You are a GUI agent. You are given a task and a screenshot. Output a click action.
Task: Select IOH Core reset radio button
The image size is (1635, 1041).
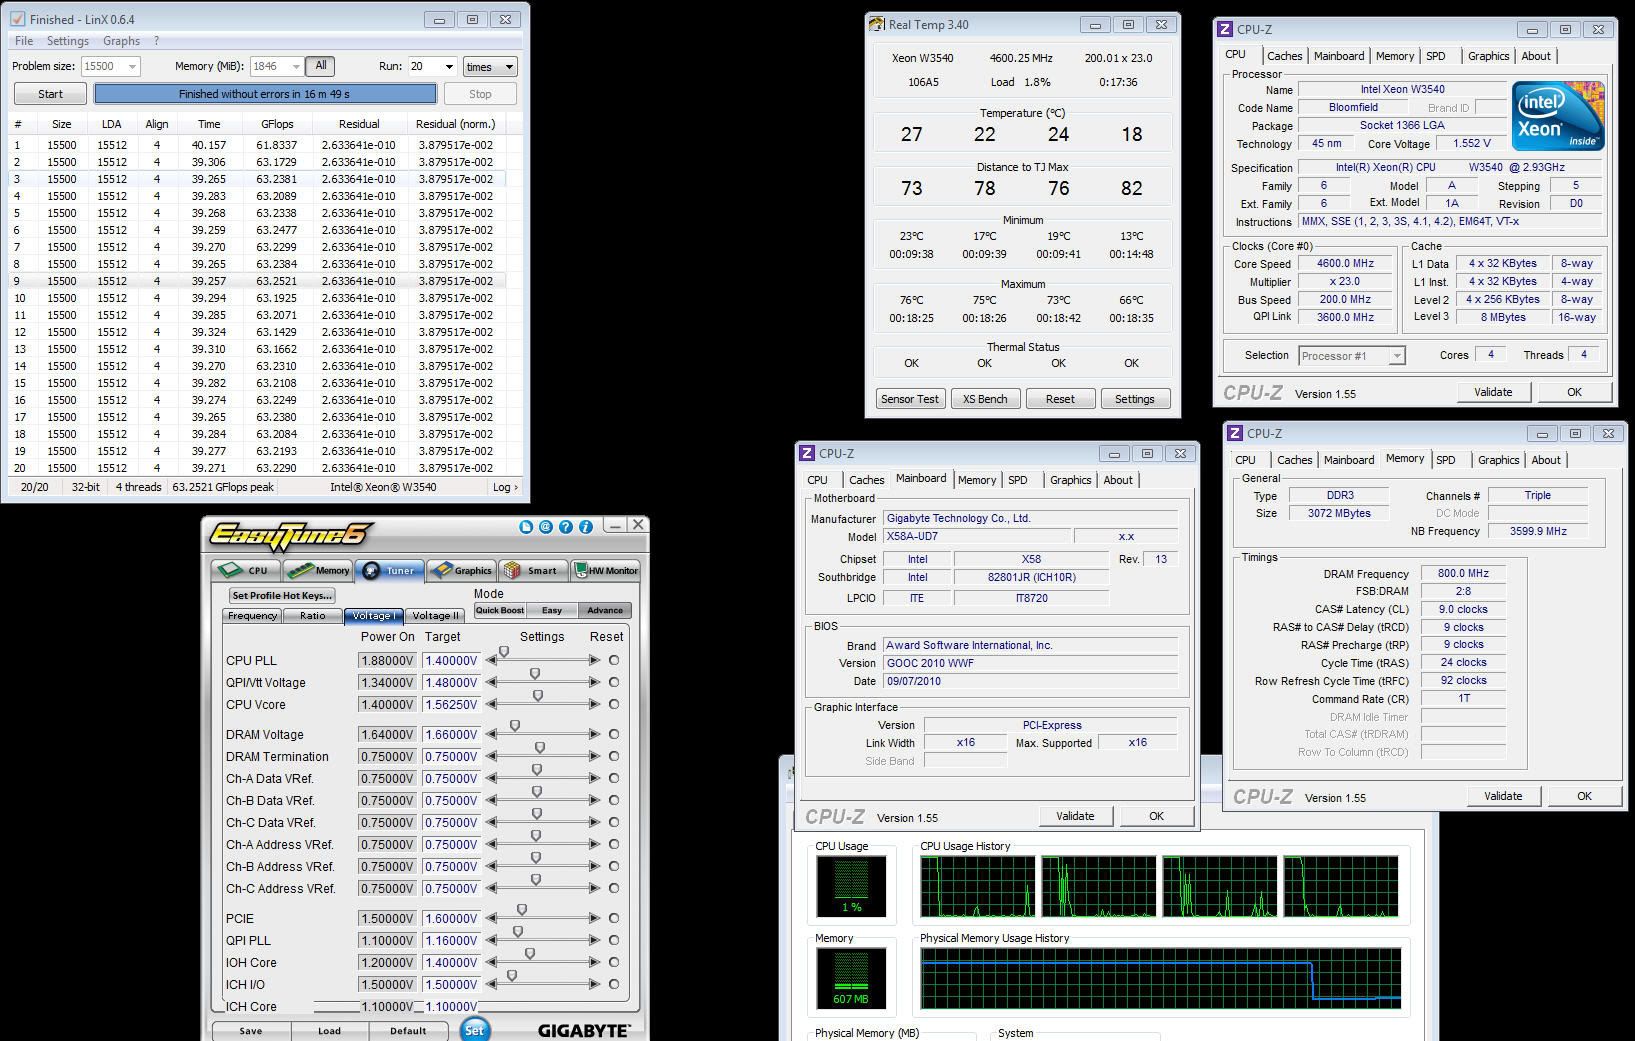pos(614,962)
